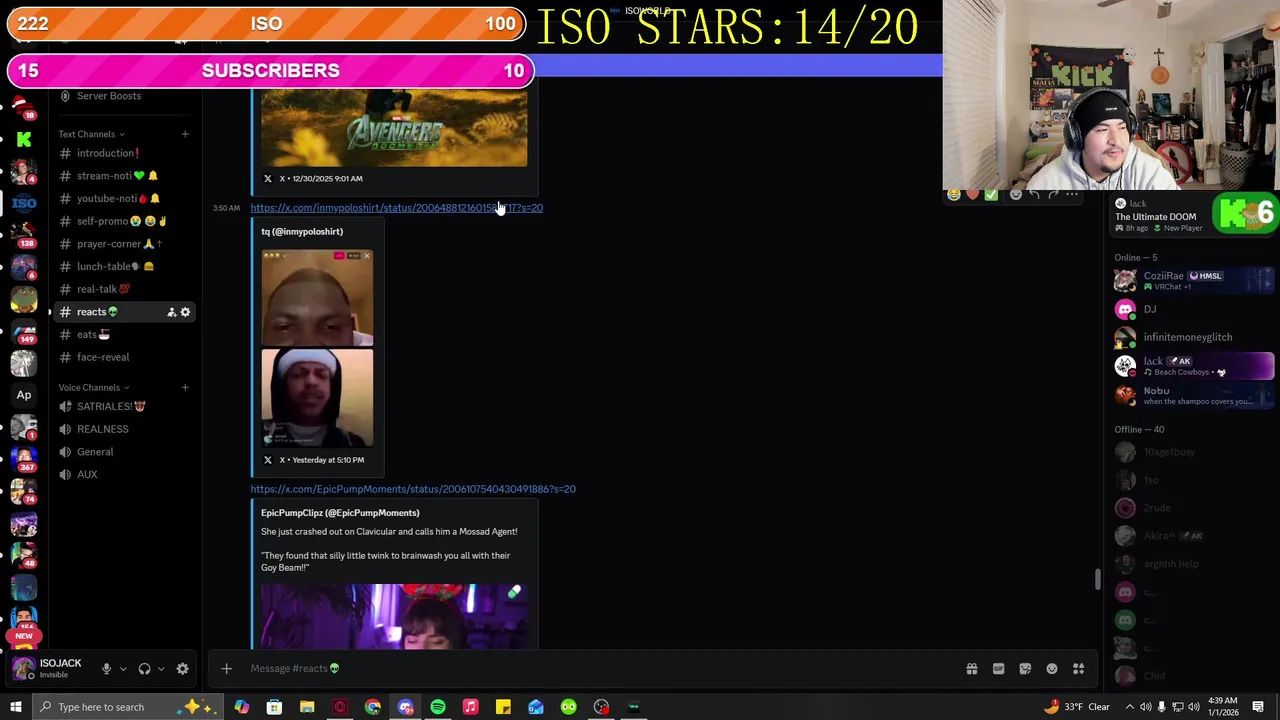This screenshot has height=720, width=1280.
Task: Open the Windows notification center
Action: pos(1258,707)
